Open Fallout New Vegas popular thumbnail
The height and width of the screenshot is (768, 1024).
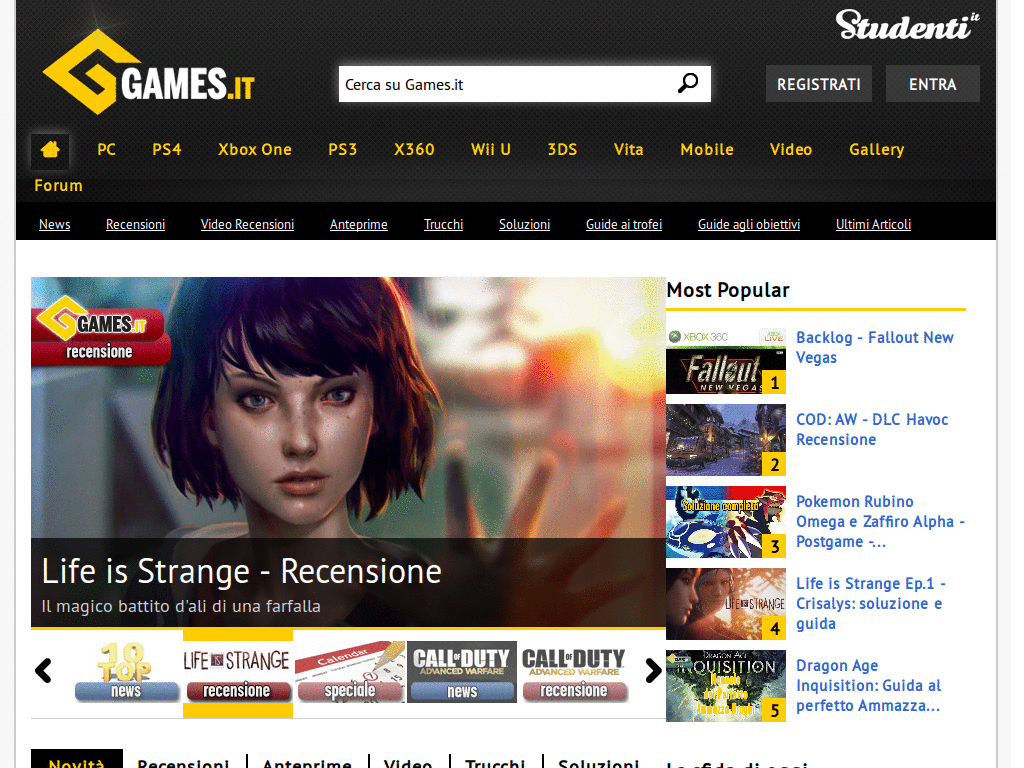click(x=726, y=359)
